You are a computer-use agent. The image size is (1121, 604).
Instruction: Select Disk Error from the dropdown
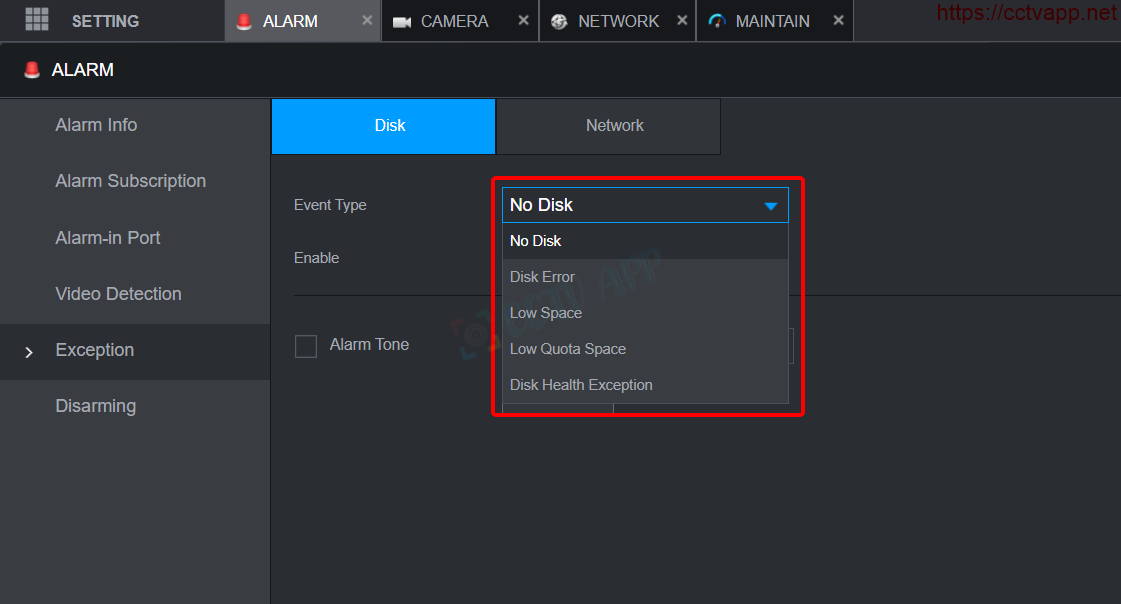pos(542,277)
